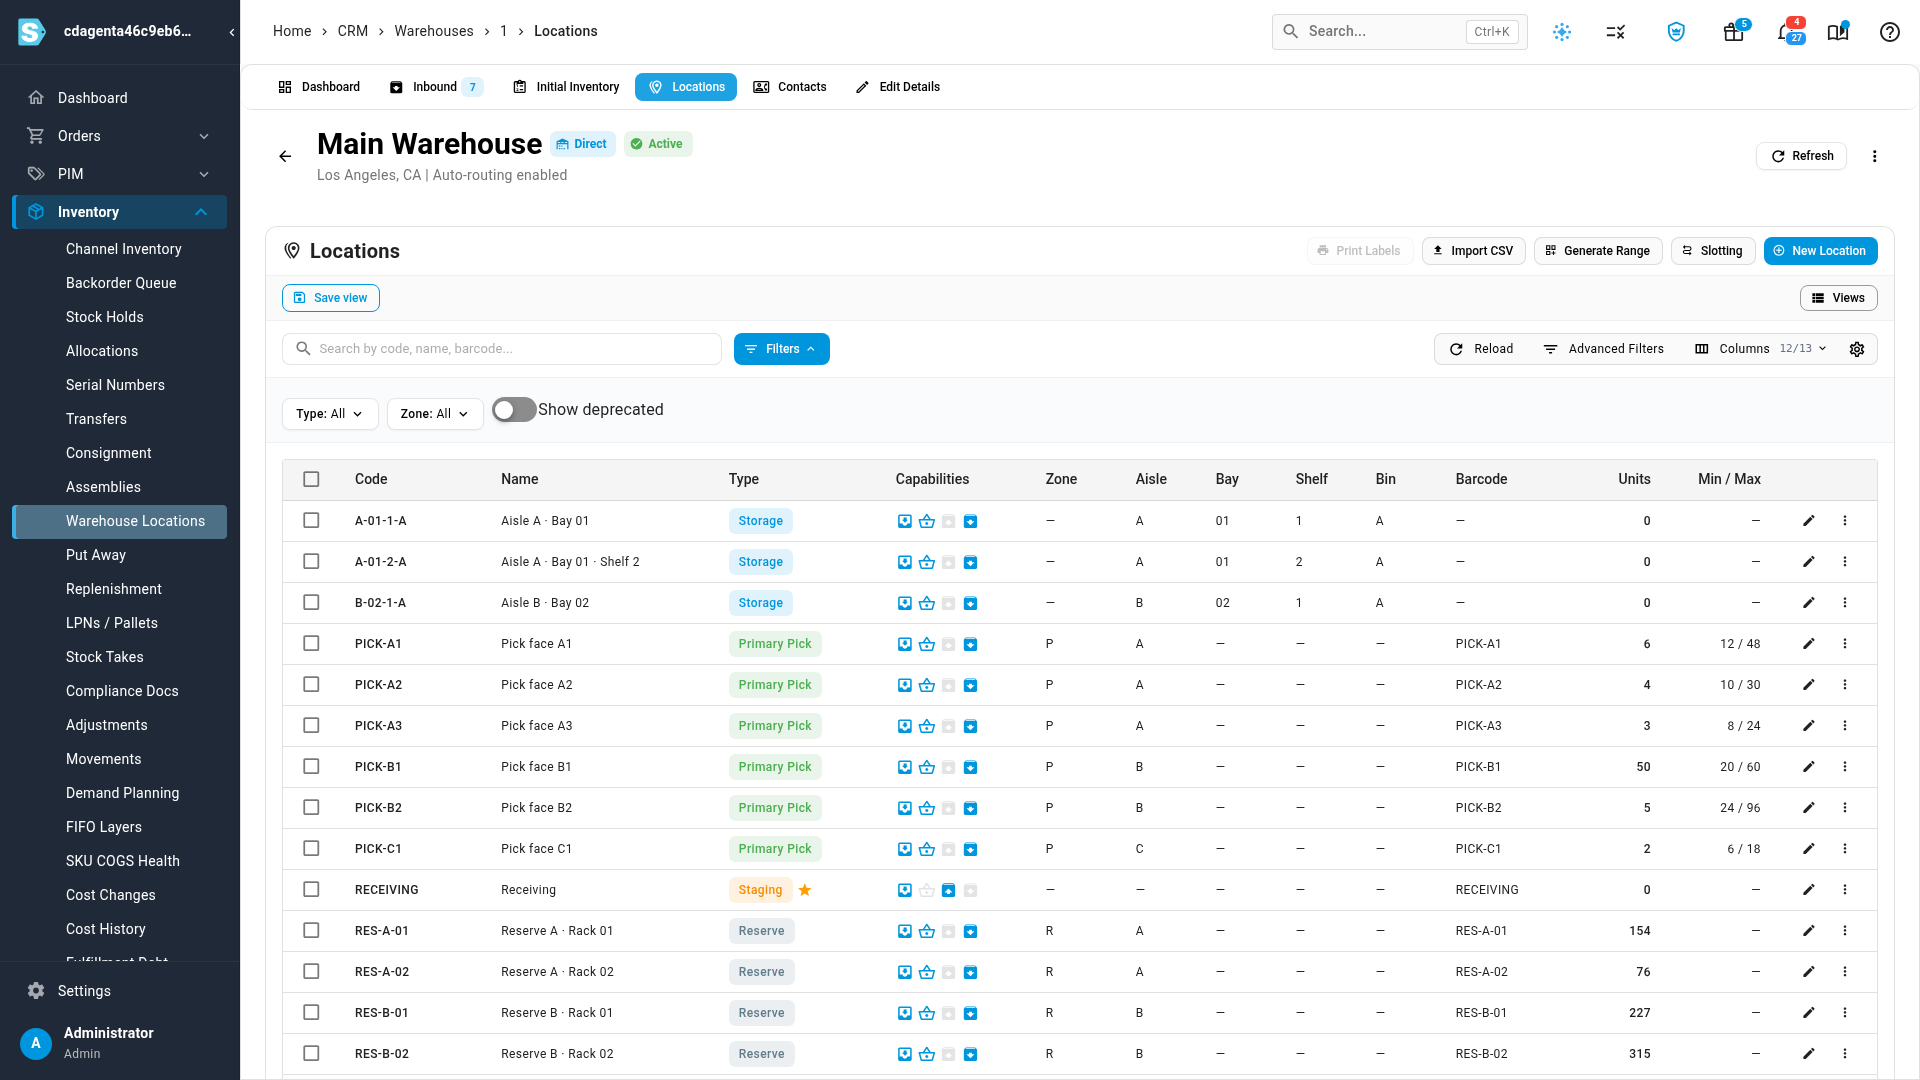Switch to the Inbound tab
The width and height of the screenshot is (1920, 1080).
pyautogui.click(x=436, y=87)
